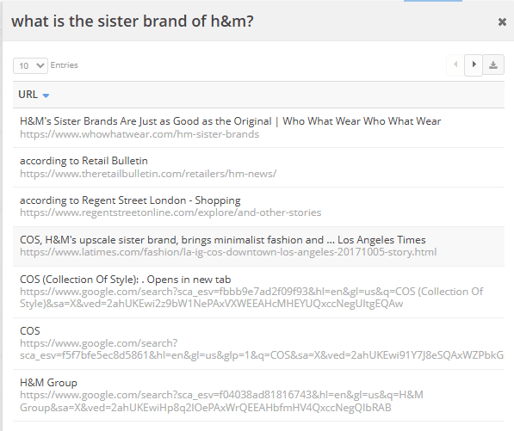Viewport: 514px width, 431px height.
Task: Open latimes.com COS downtown story link
Action: (x=228, y=252)
